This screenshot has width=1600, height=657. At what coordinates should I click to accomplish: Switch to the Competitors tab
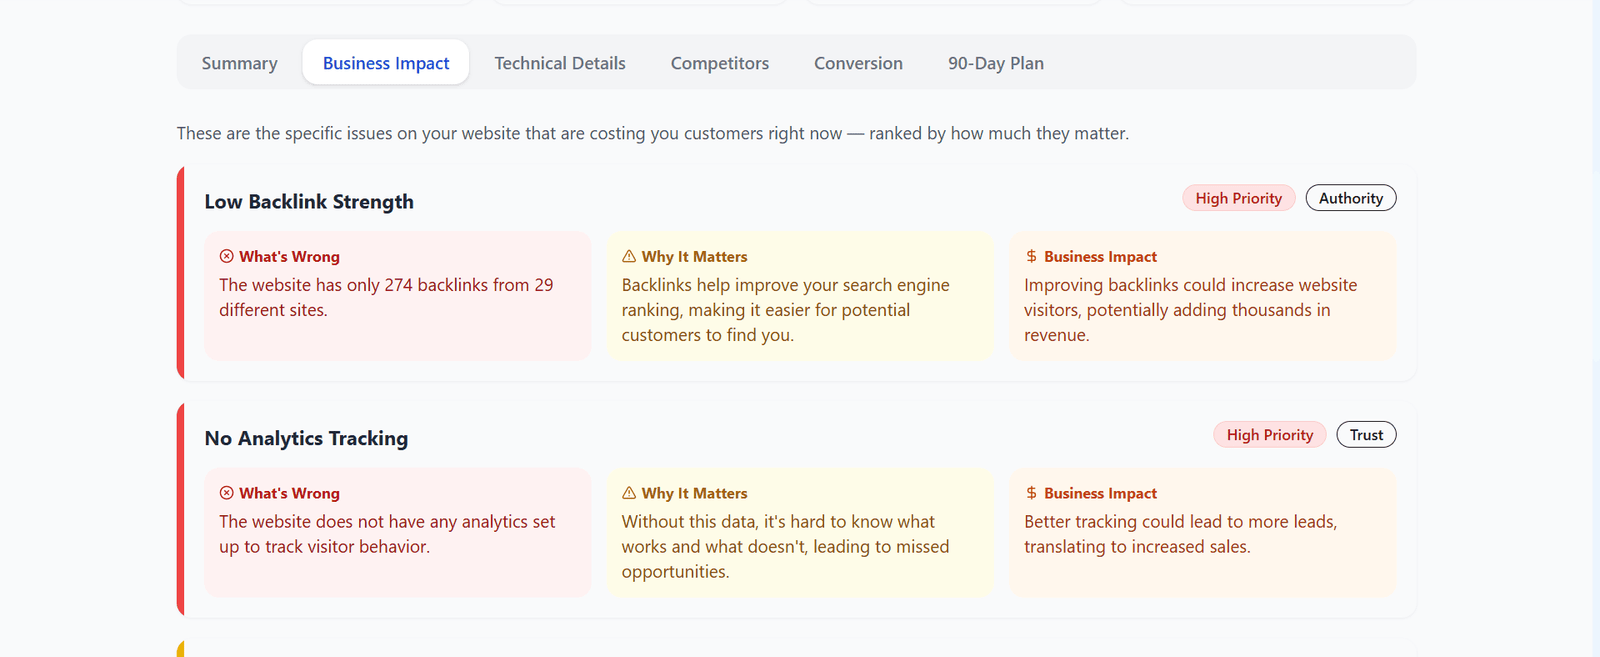(719, 62)
